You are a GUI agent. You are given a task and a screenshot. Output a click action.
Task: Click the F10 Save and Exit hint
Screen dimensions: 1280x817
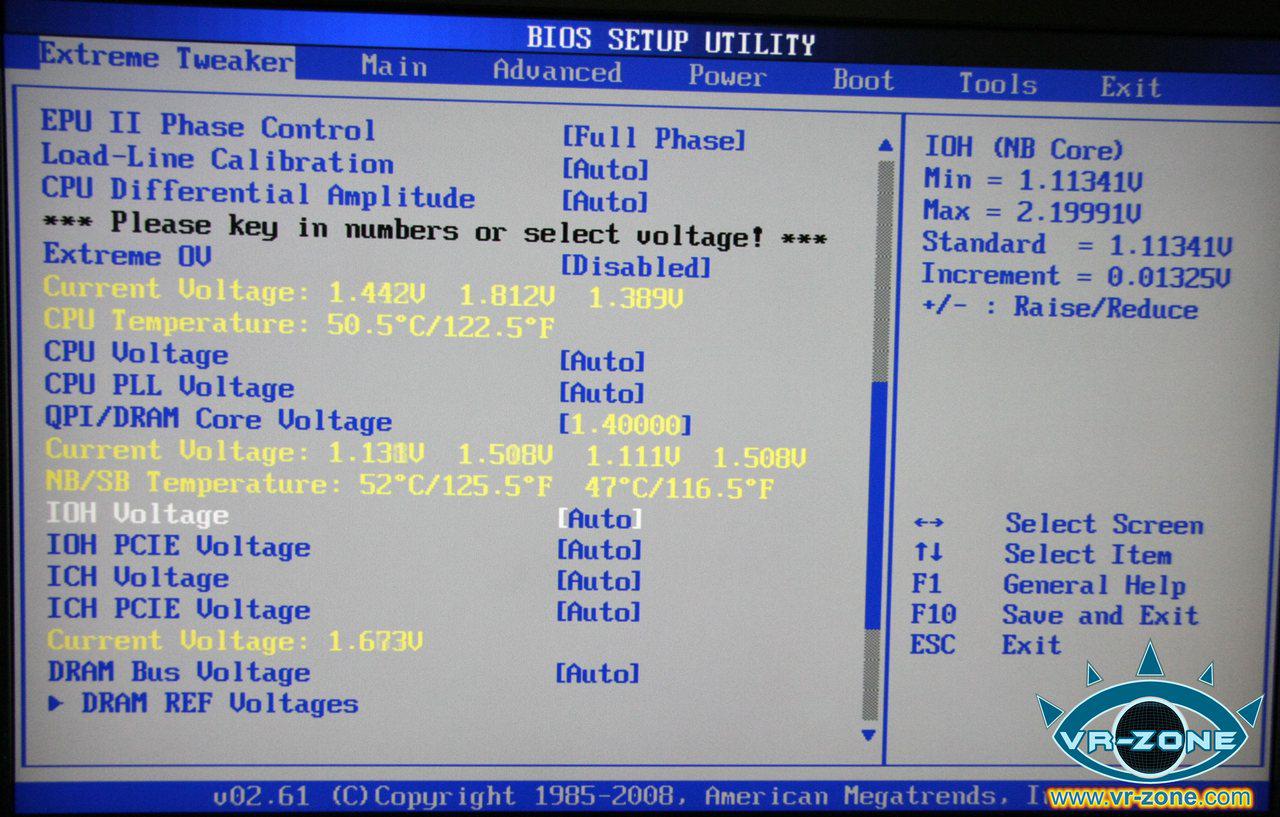(1054, 615)
